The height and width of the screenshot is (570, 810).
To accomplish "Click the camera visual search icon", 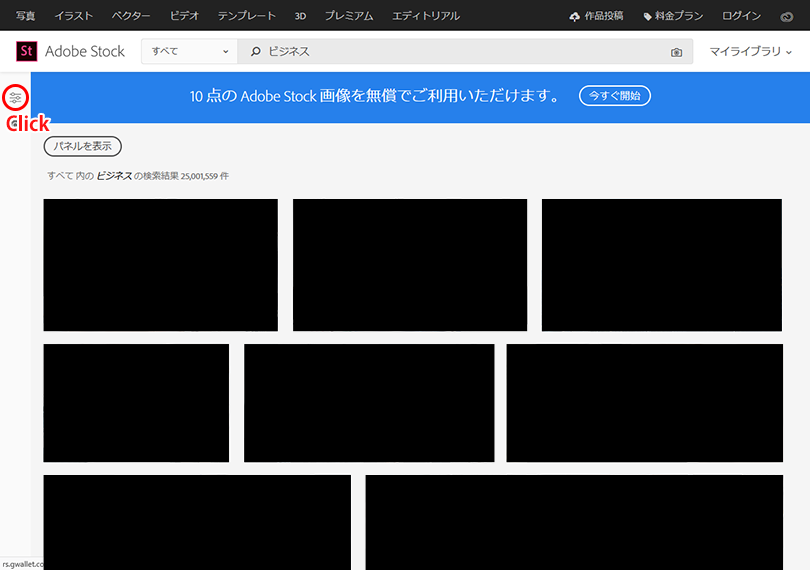I will 676,52.
